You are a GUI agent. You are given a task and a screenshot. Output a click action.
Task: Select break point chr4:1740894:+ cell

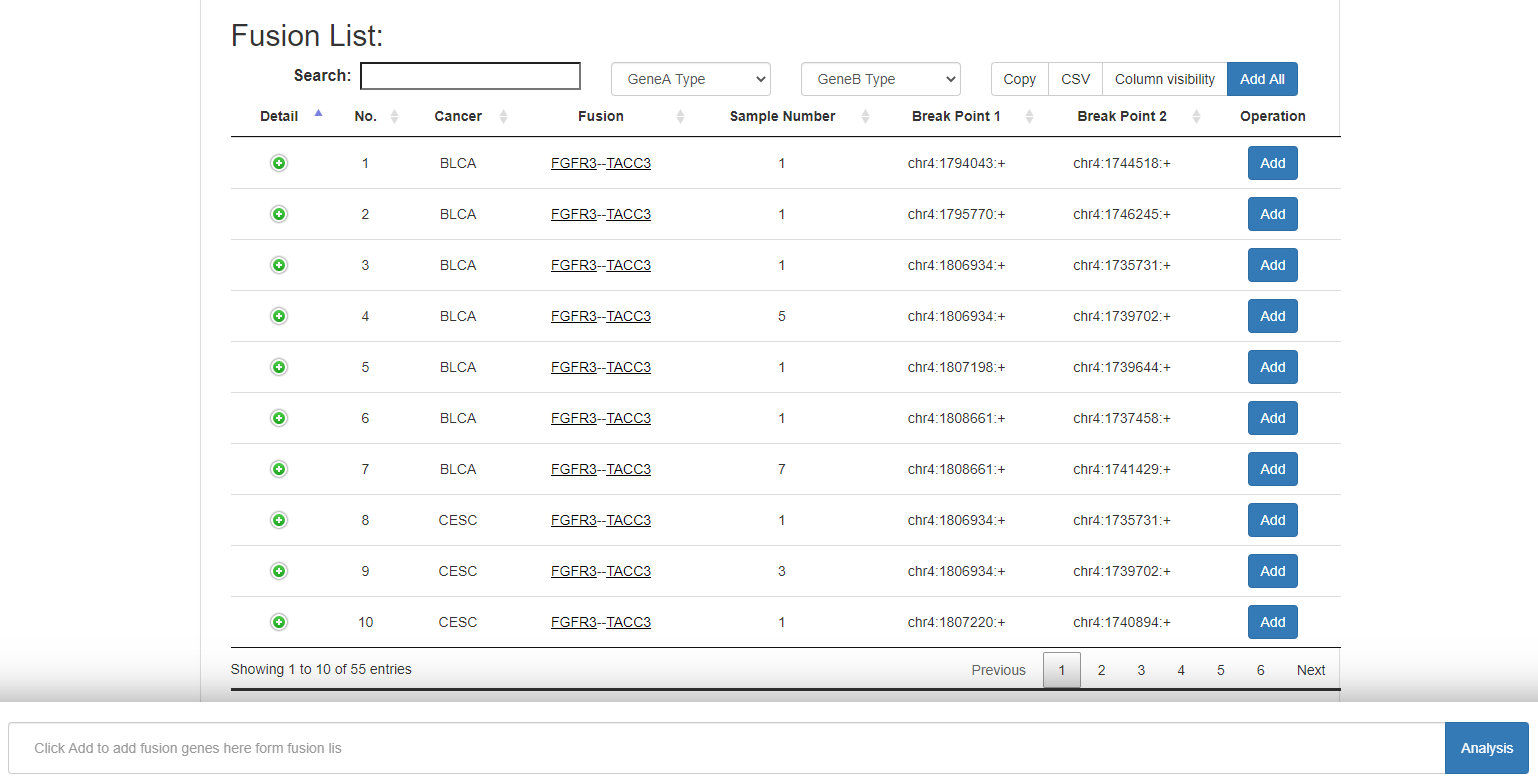[x=1122, y=622]
